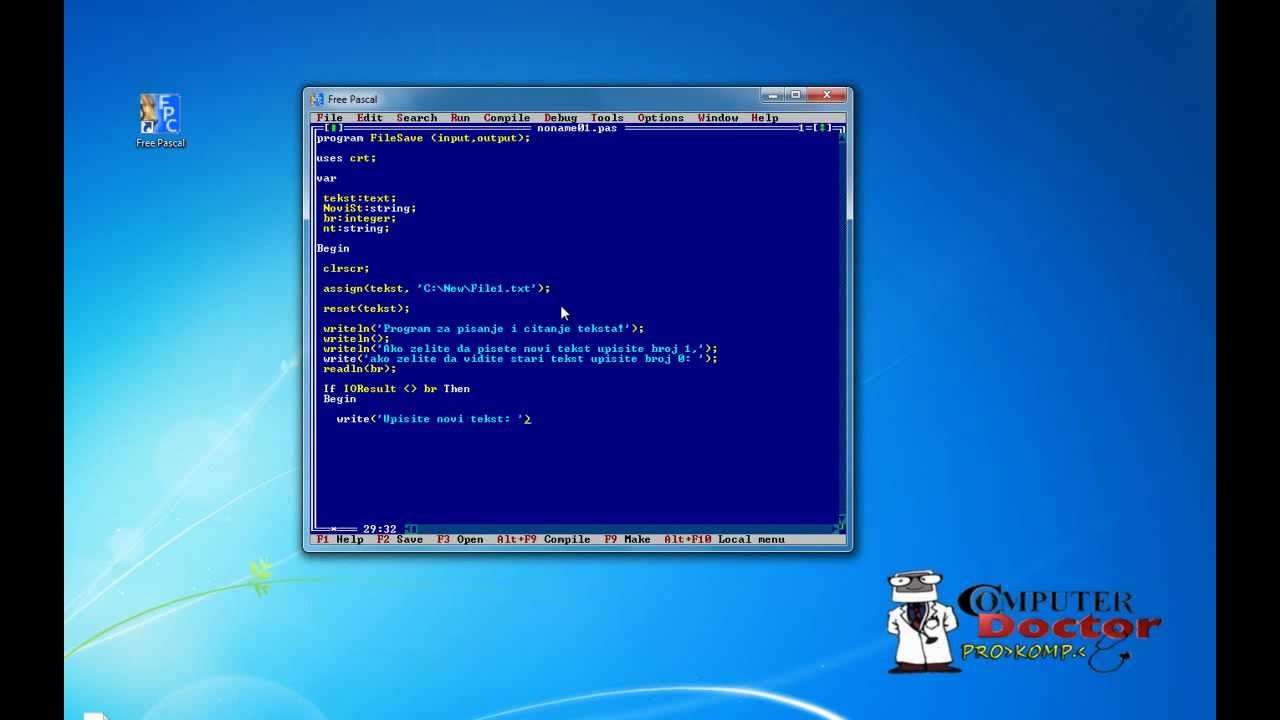Maximize the Free Pascal window
The image size is (1280, 720).
795,95
